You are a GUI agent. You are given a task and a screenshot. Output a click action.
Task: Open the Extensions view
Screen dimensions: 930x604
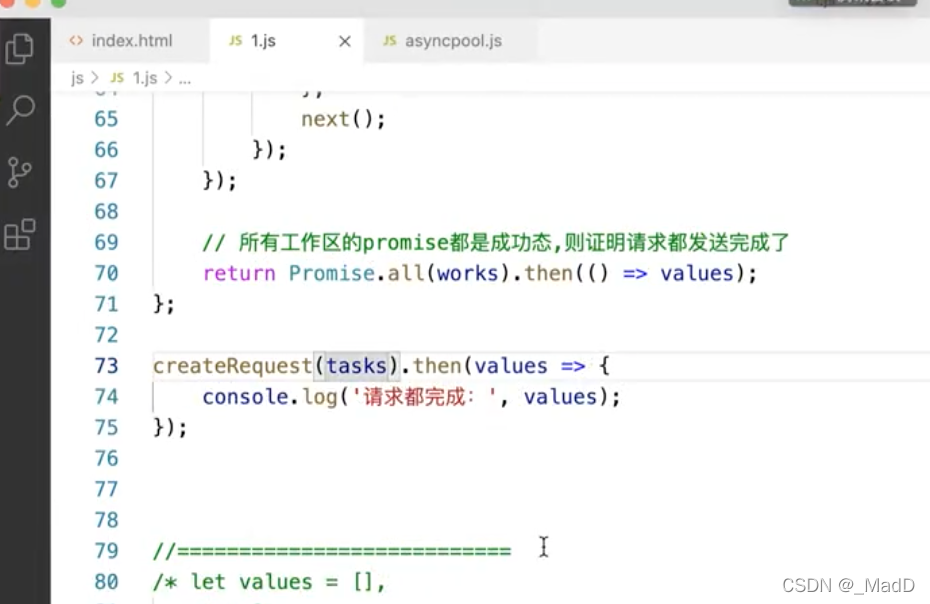coord(20,234)
